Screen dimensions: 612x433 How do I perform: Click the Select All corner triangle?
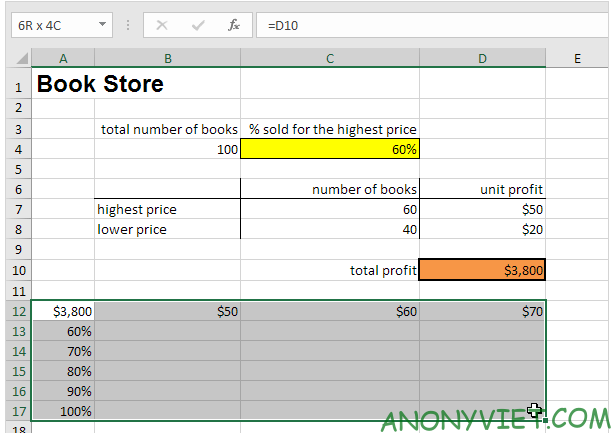[x=20, y=59]
